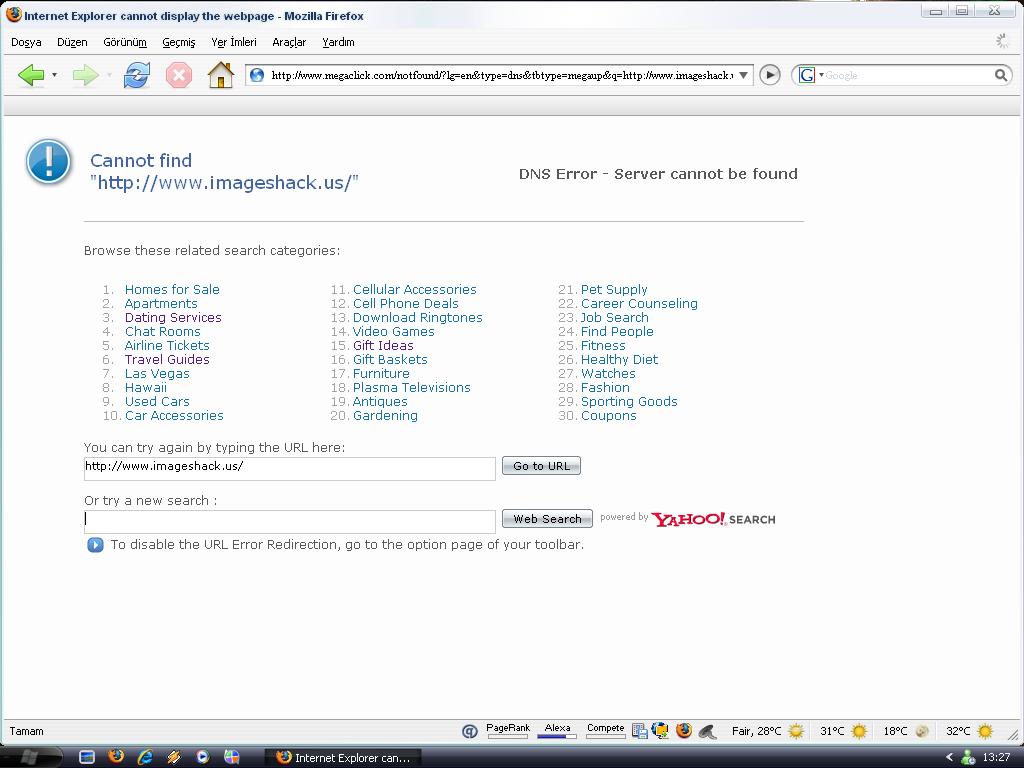Open the address bar URL dropdown
The image size is (1024, 768).
point(743,75)
